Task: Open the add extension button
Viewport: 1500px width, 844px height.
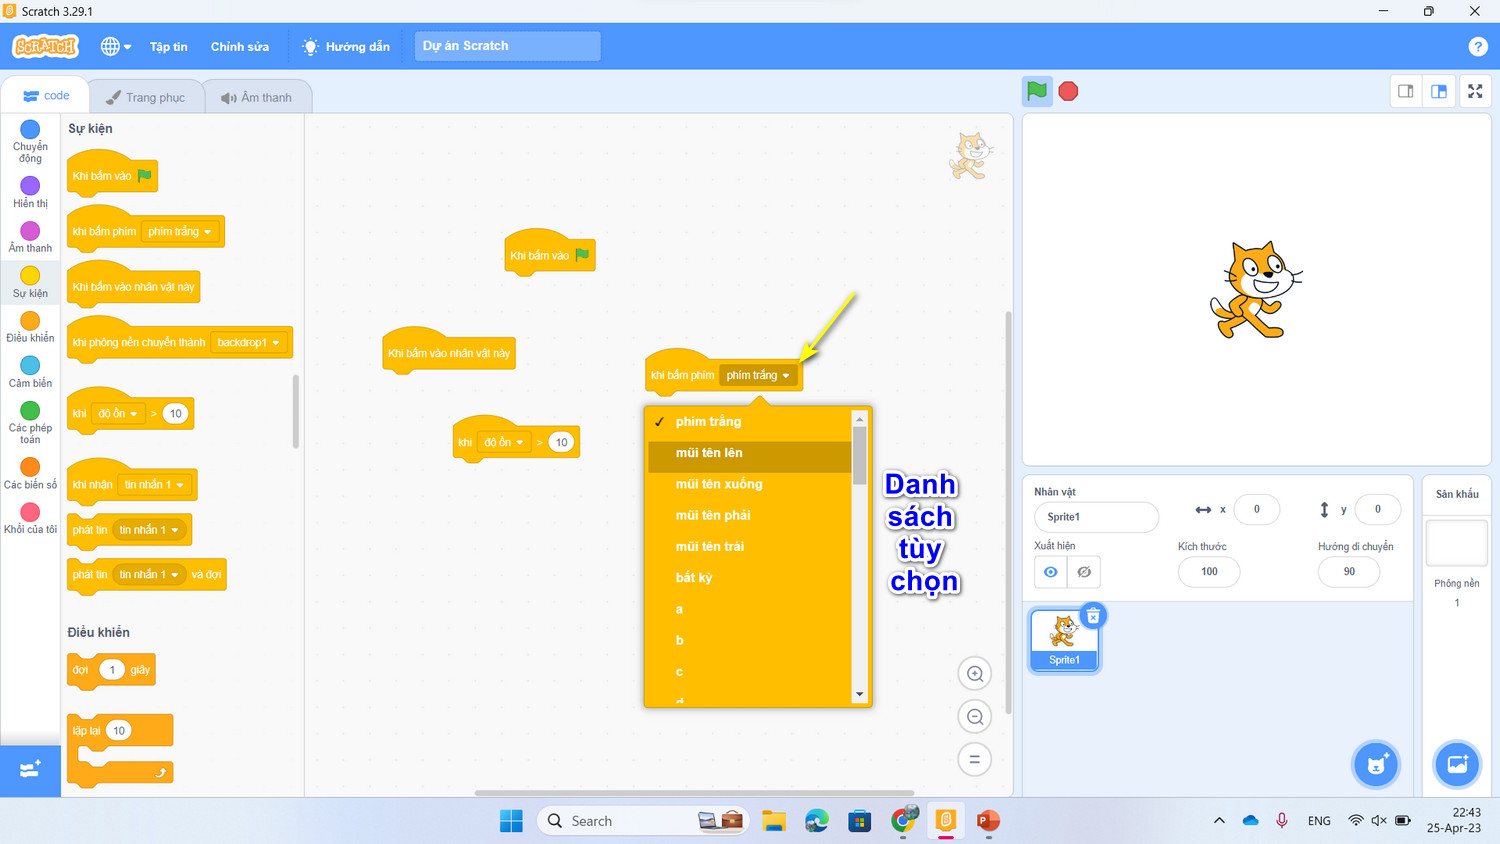Action: (30, 769)
